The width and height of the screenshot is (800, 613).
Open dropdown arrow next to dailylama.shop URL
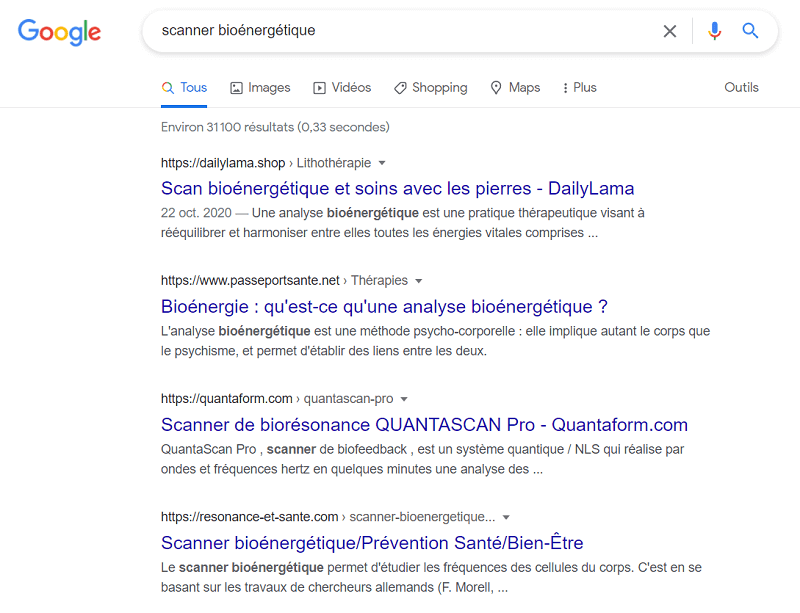pyautogui.click(x=382, y=163)
